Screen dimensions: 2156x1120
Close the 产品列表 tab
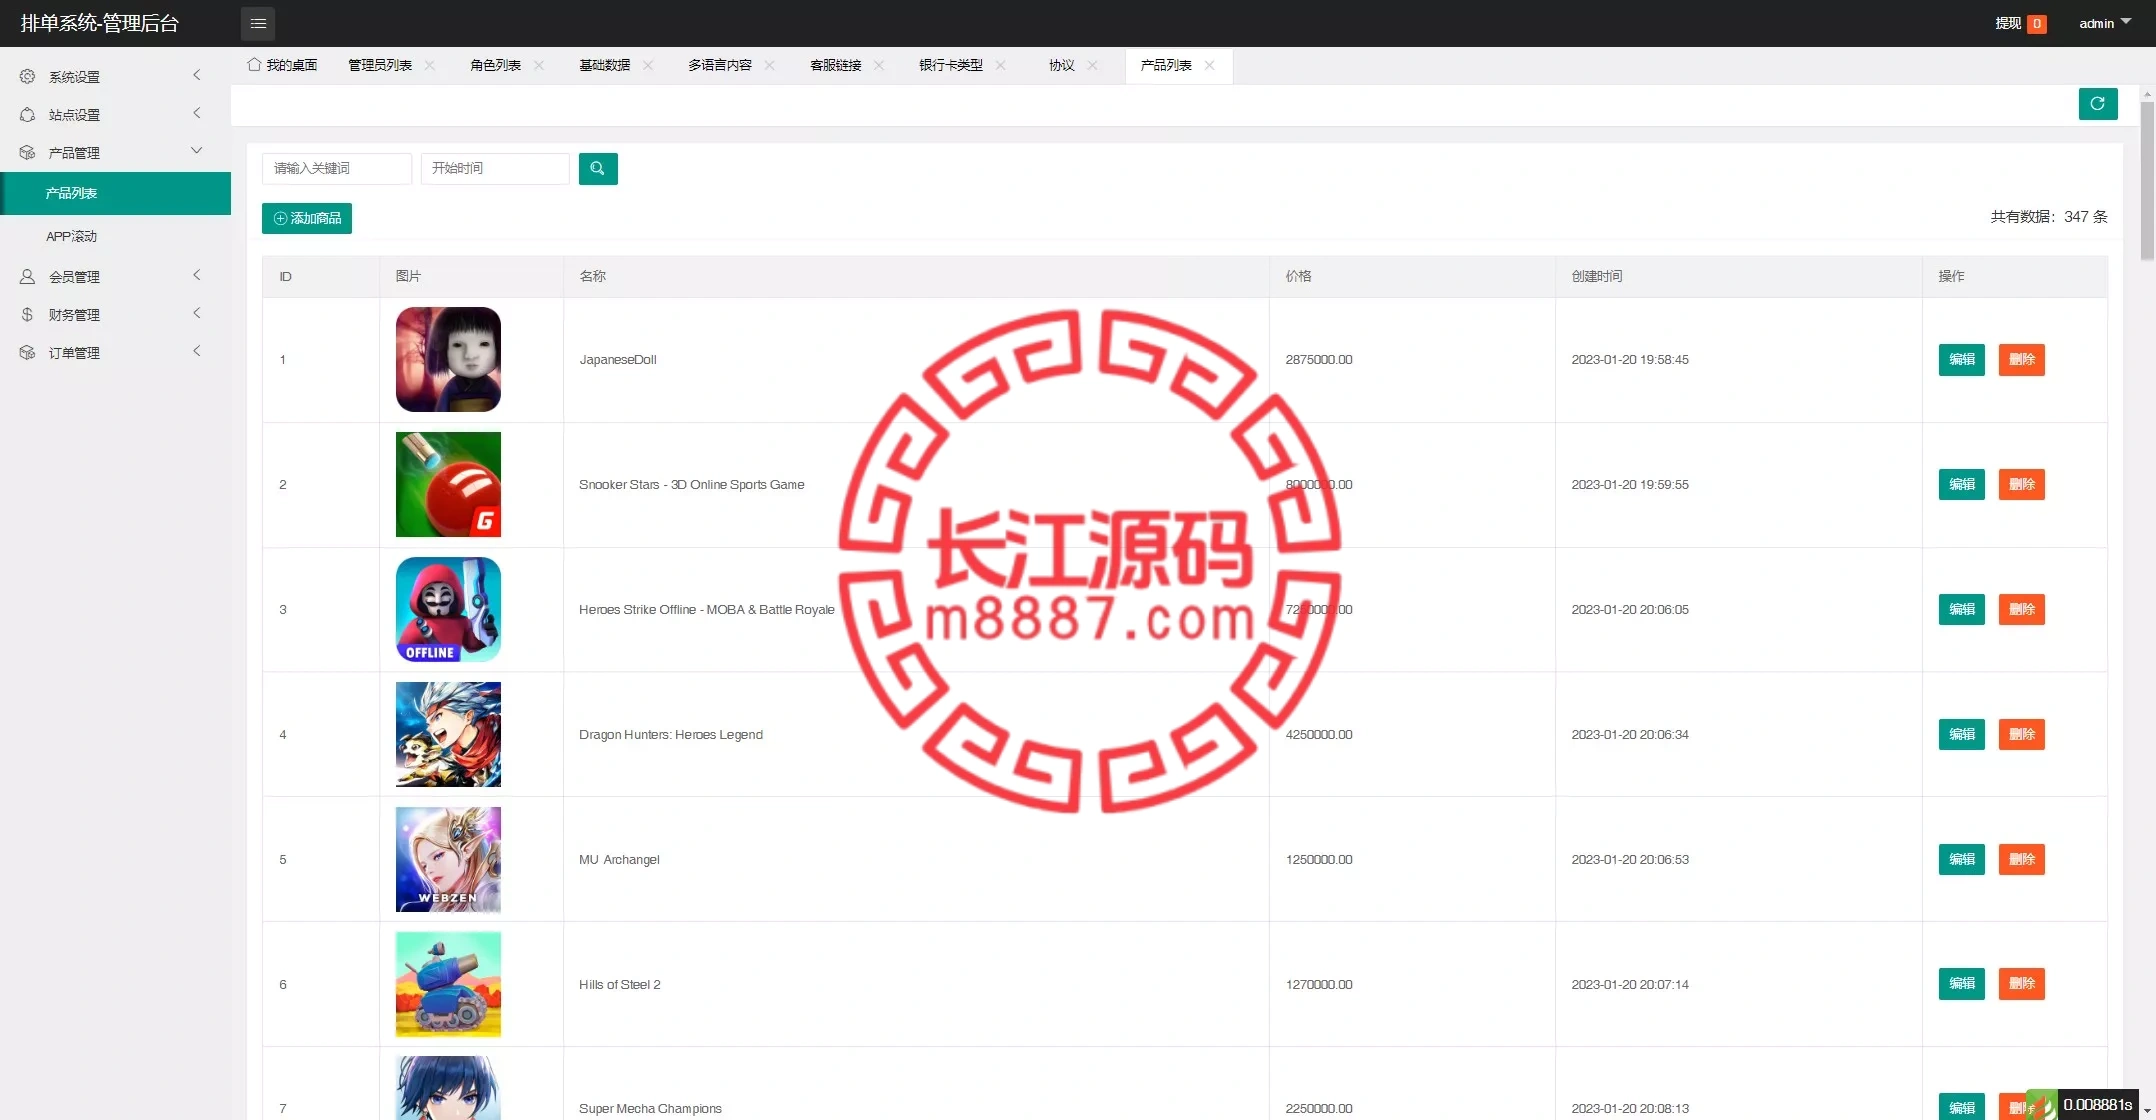click(x=1209, y=65)
